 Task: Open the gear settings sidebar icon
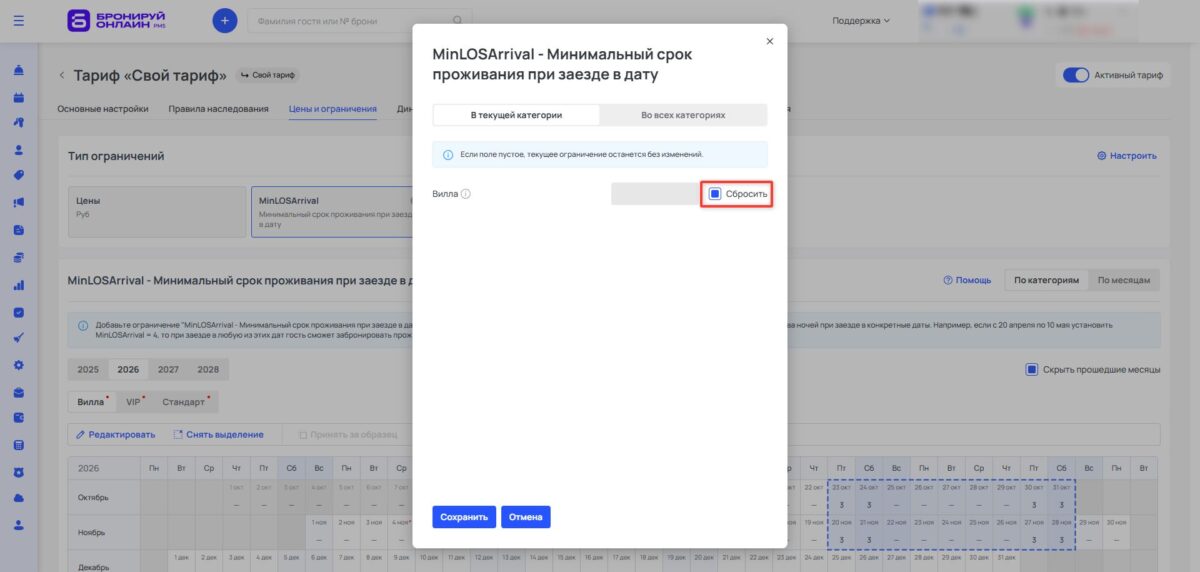(19, 364)
